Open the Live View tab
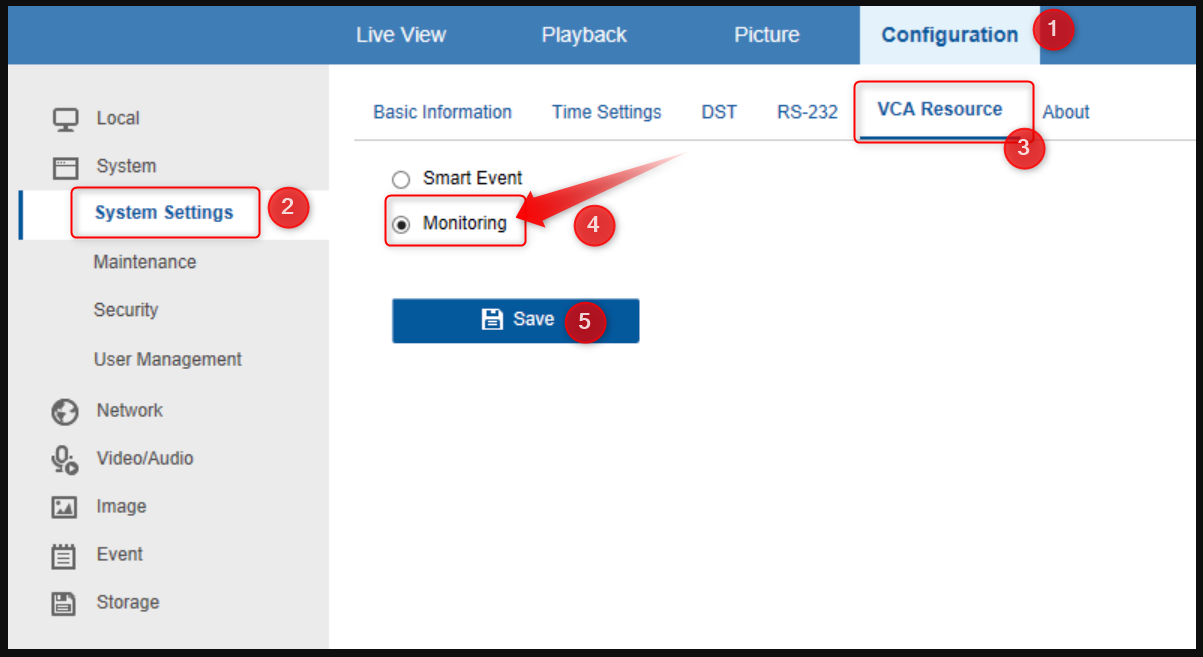Image resolution: width=1203 pixels, height=657 pixels. click(401, 35)
